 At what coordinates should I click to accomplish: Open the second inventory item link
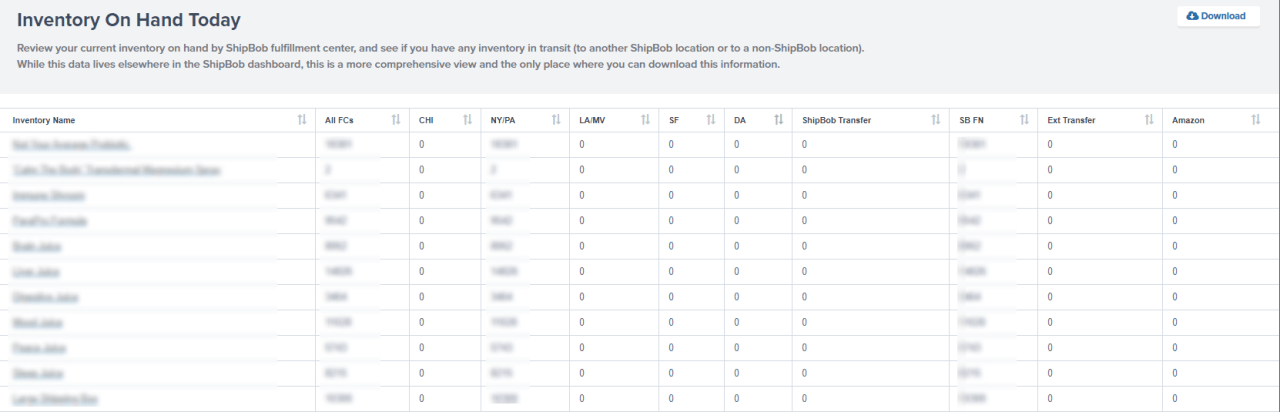pyautogui.click(x=116, y=171)
